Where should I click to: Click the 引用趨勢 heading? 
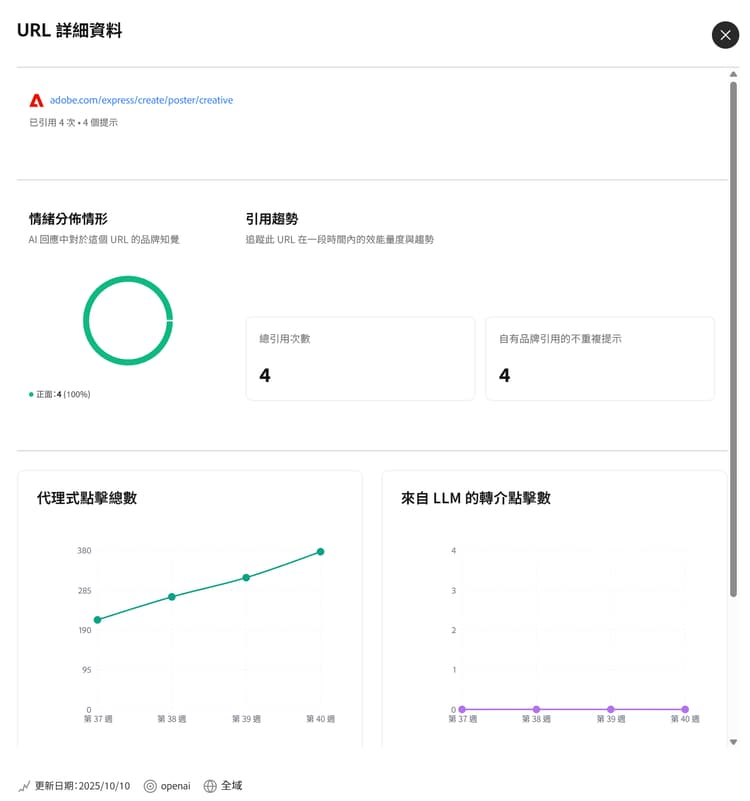[x=272, y=219]
